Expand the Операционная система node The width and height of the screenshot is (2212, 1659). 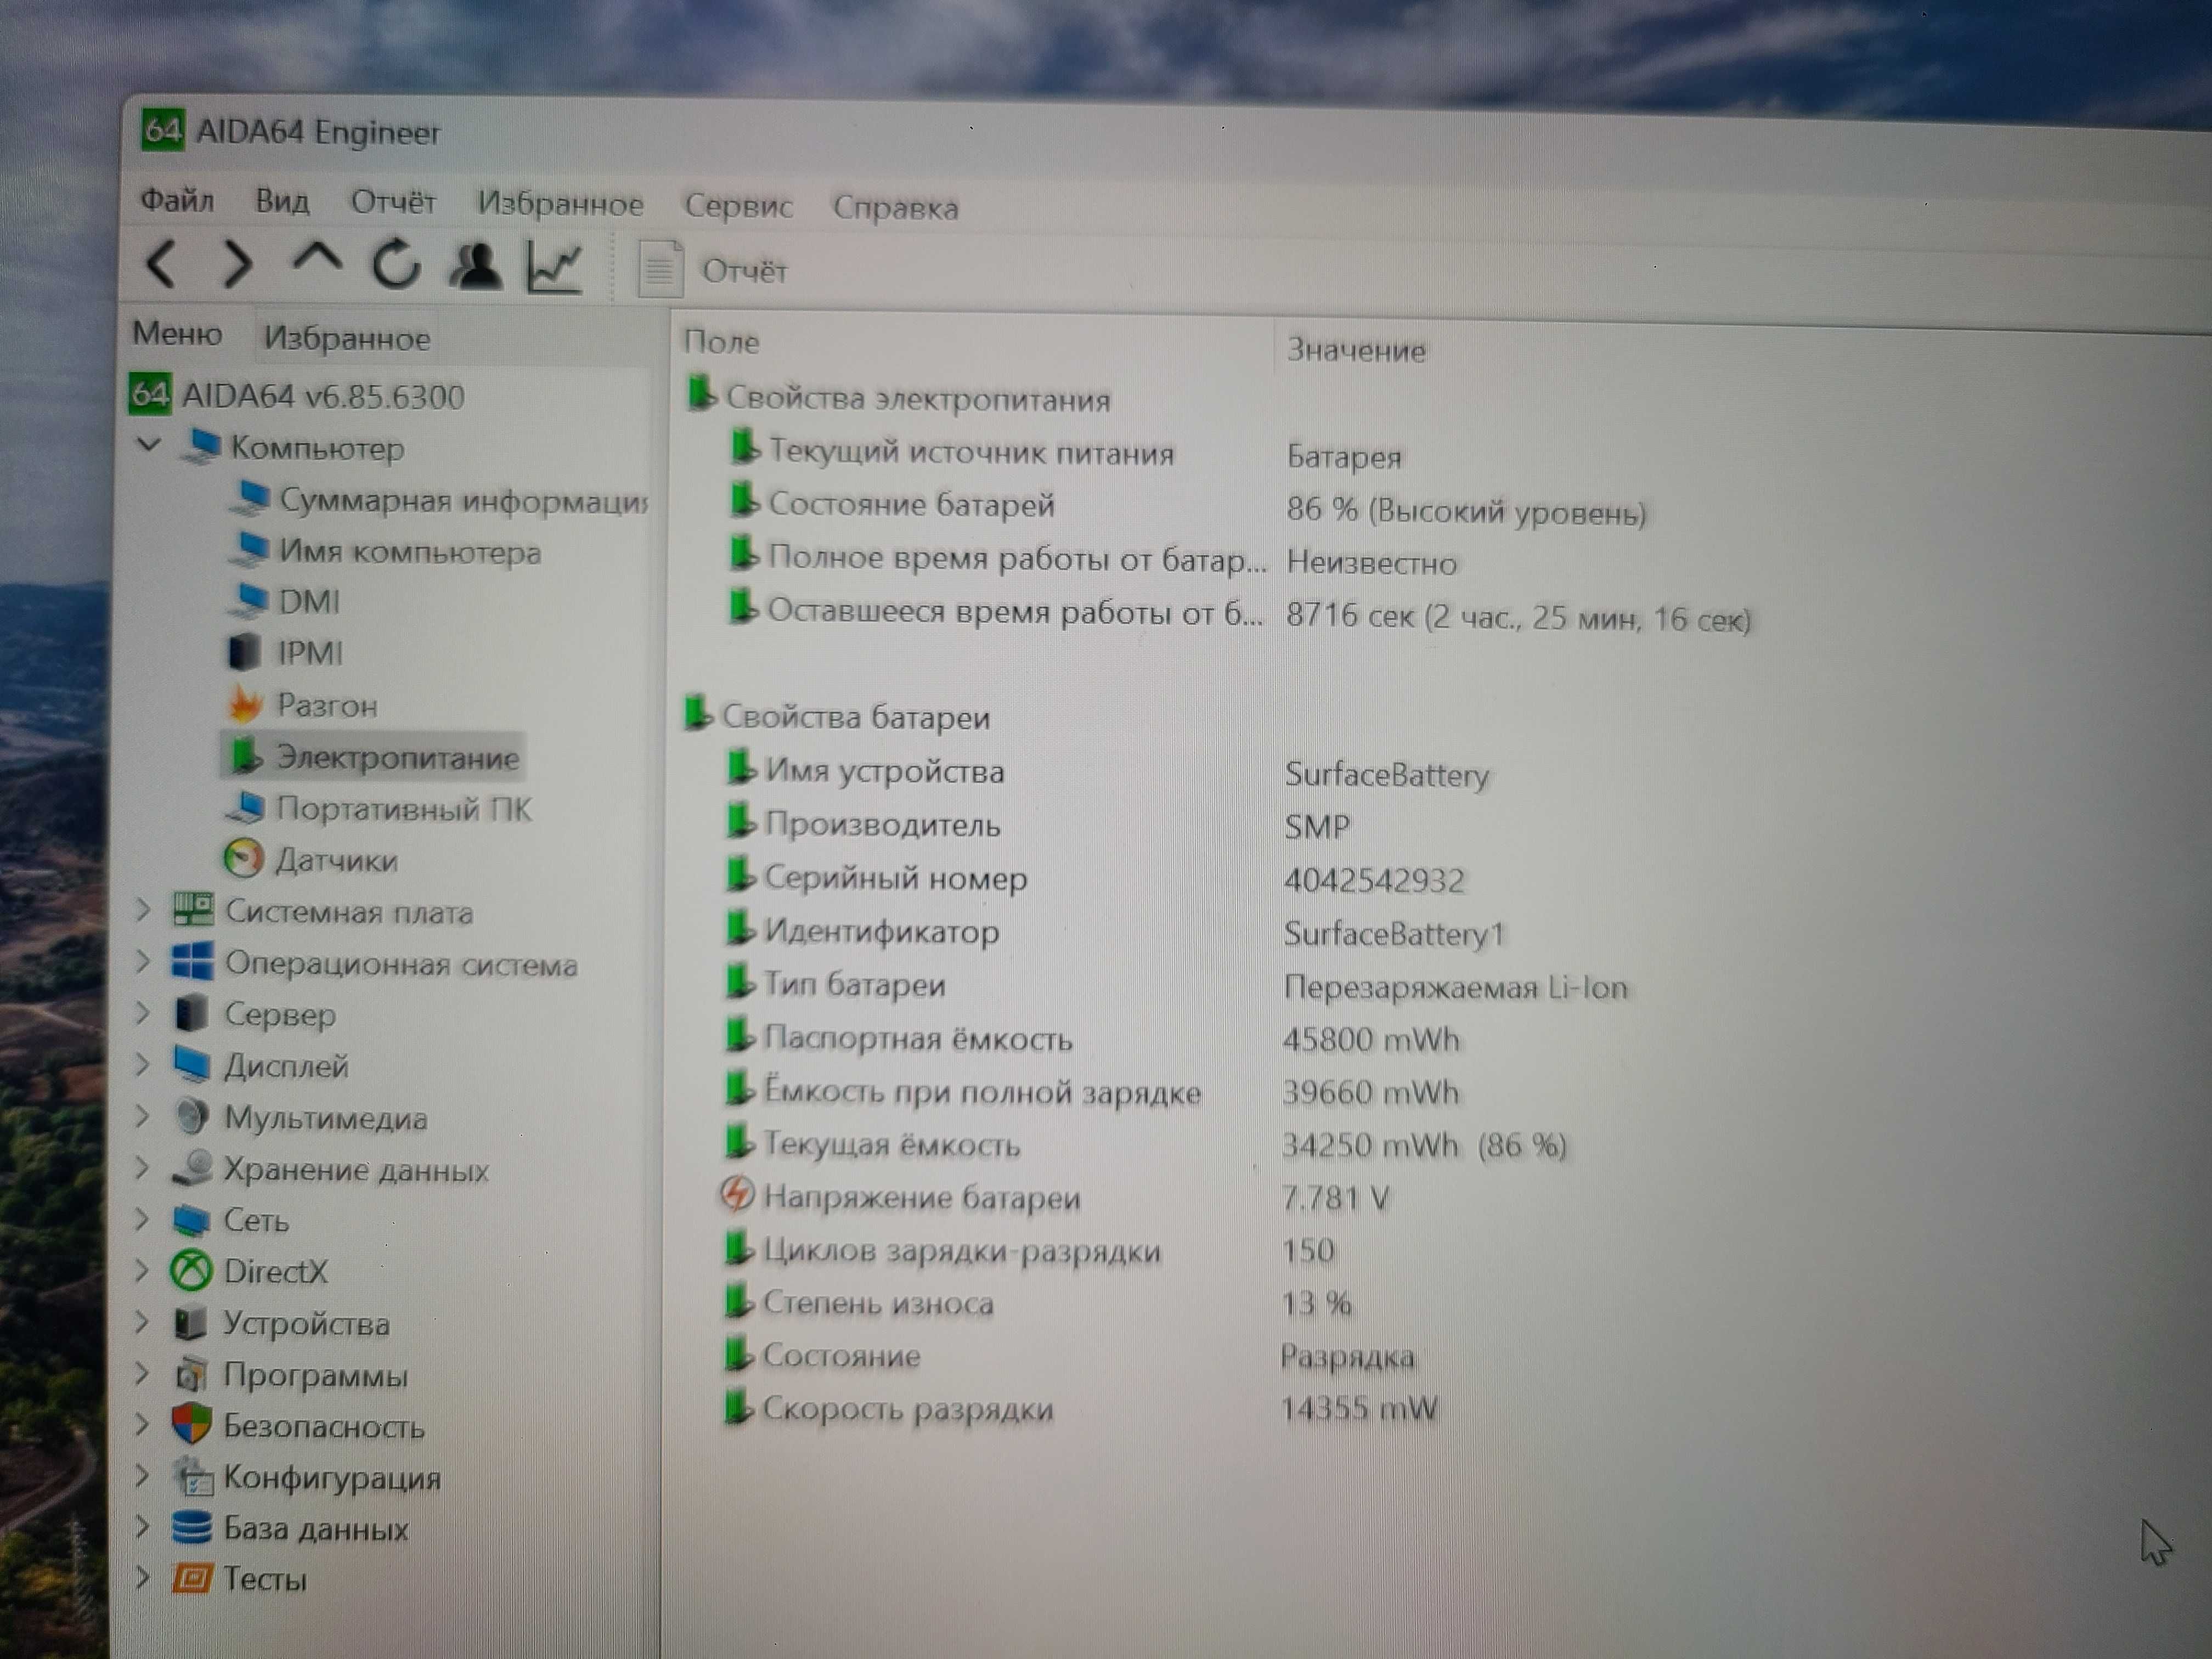click(x=142, y=961)
